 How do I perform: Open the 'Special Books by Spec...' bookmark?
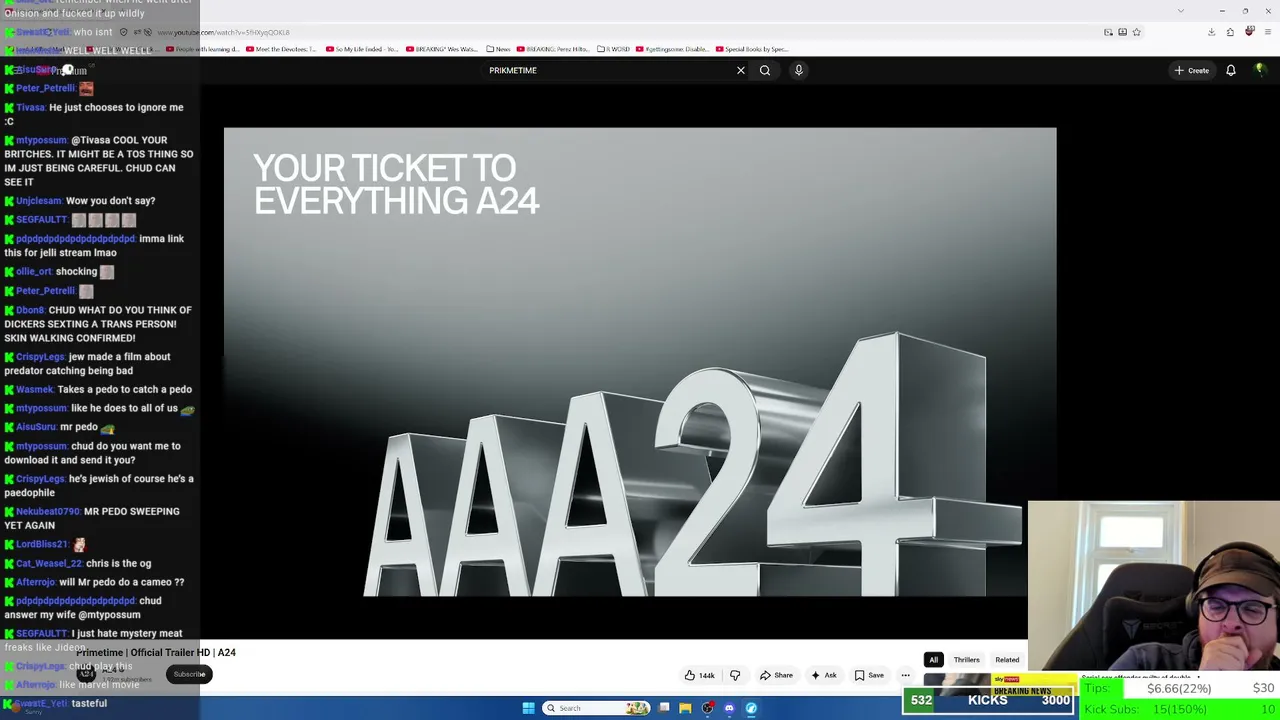click(x=751, y=49)
